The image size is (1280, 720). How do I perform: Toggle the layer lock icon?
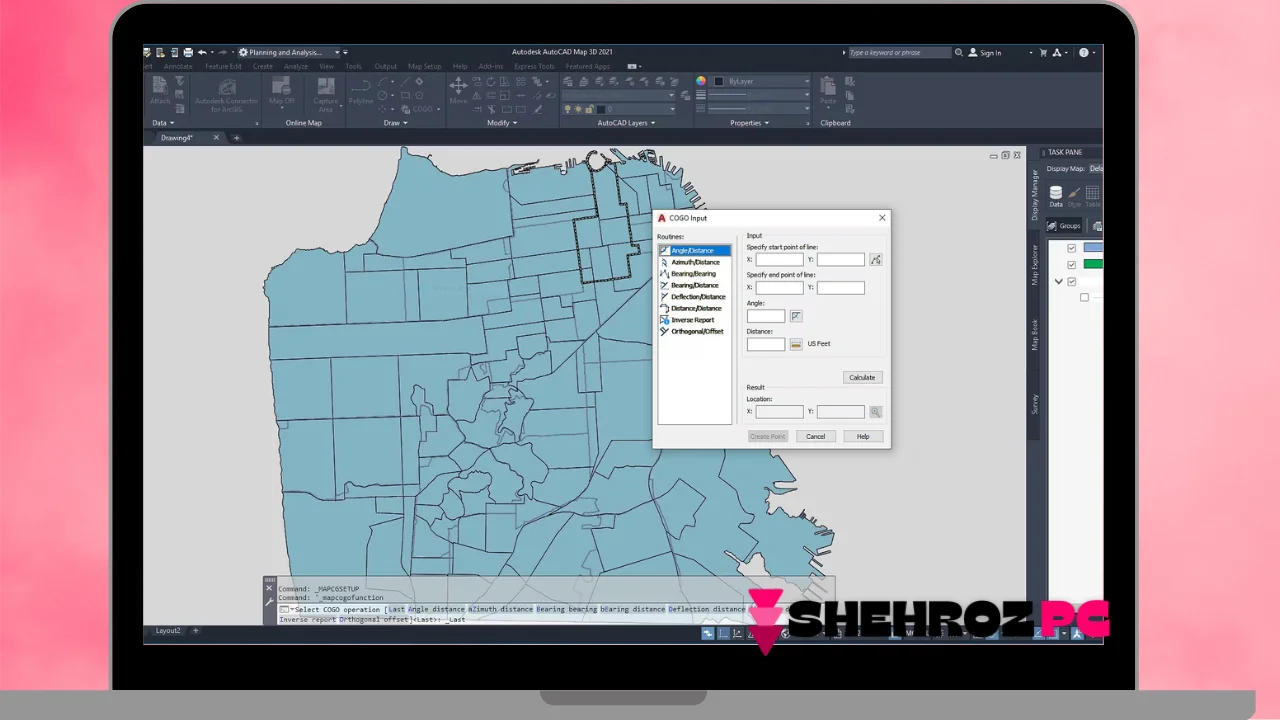tap(589, 109)
